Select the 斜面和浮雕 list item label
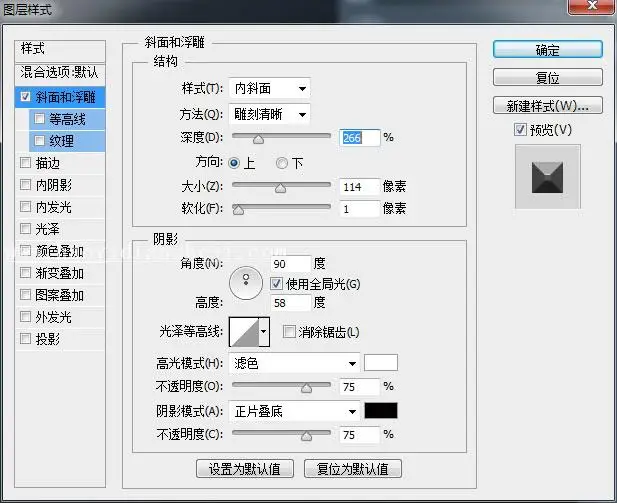Viewport: 617px width, 503px height. (66, 97)
